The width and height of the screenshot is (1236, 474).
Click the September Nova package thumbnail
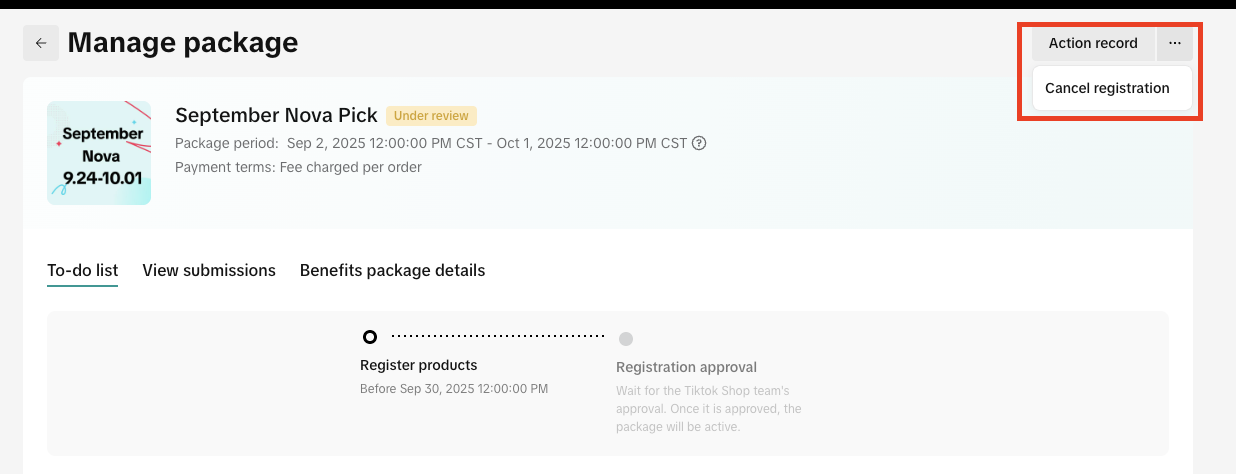[x=99, y=153]
